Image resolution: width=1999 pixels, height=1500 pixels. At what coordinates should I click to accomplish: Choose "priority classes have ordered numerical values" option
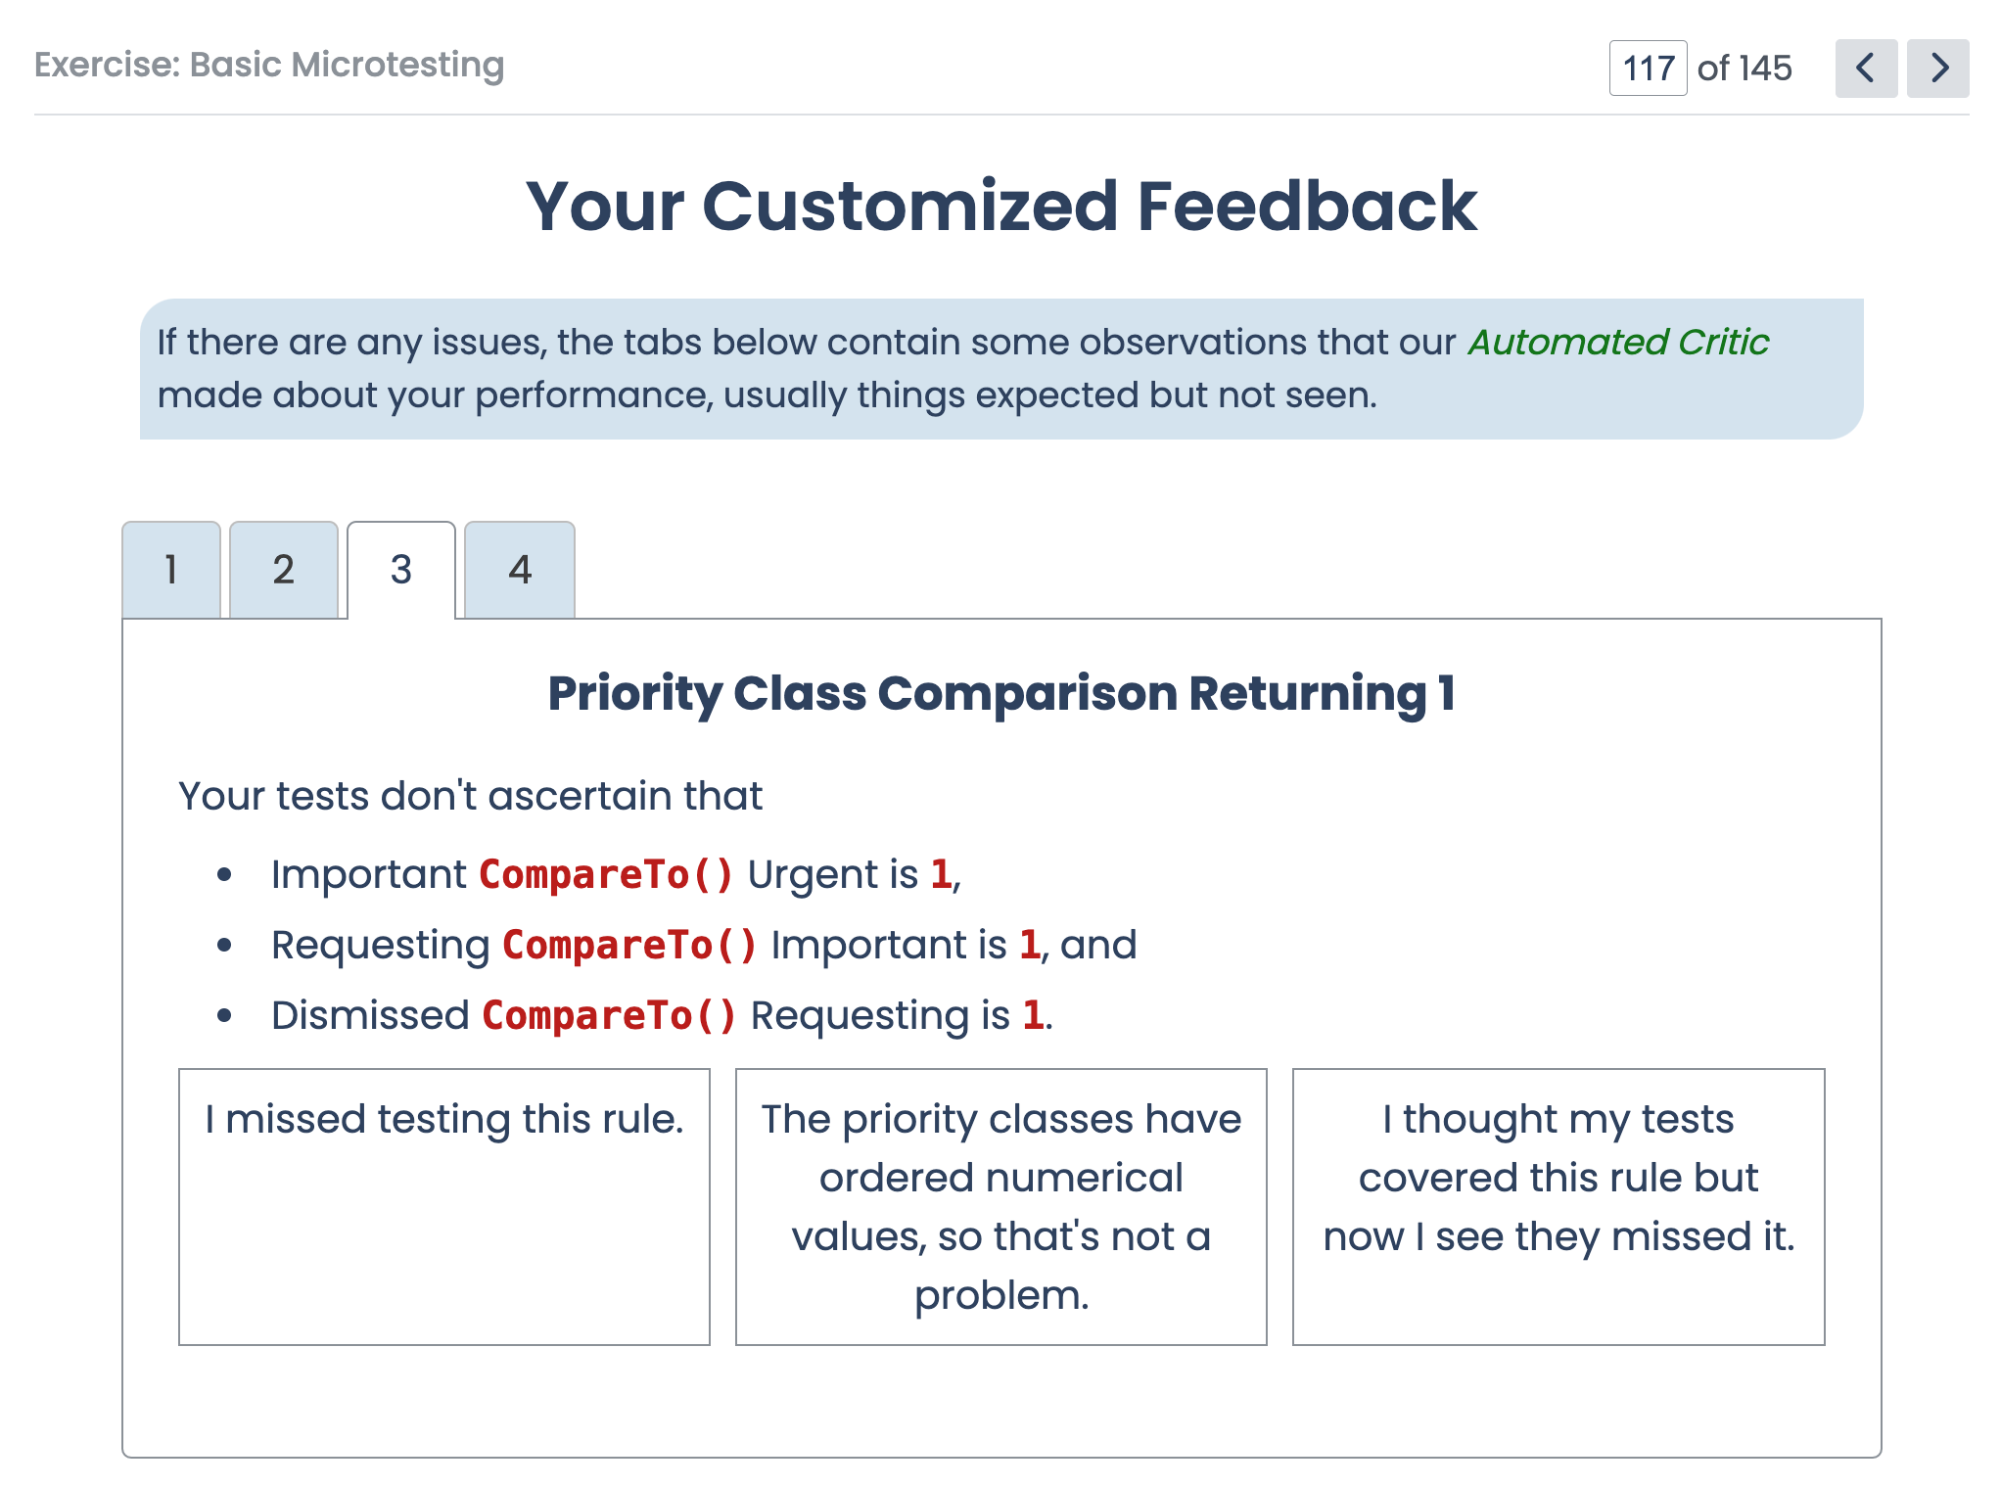(x=1001, y=1206)
